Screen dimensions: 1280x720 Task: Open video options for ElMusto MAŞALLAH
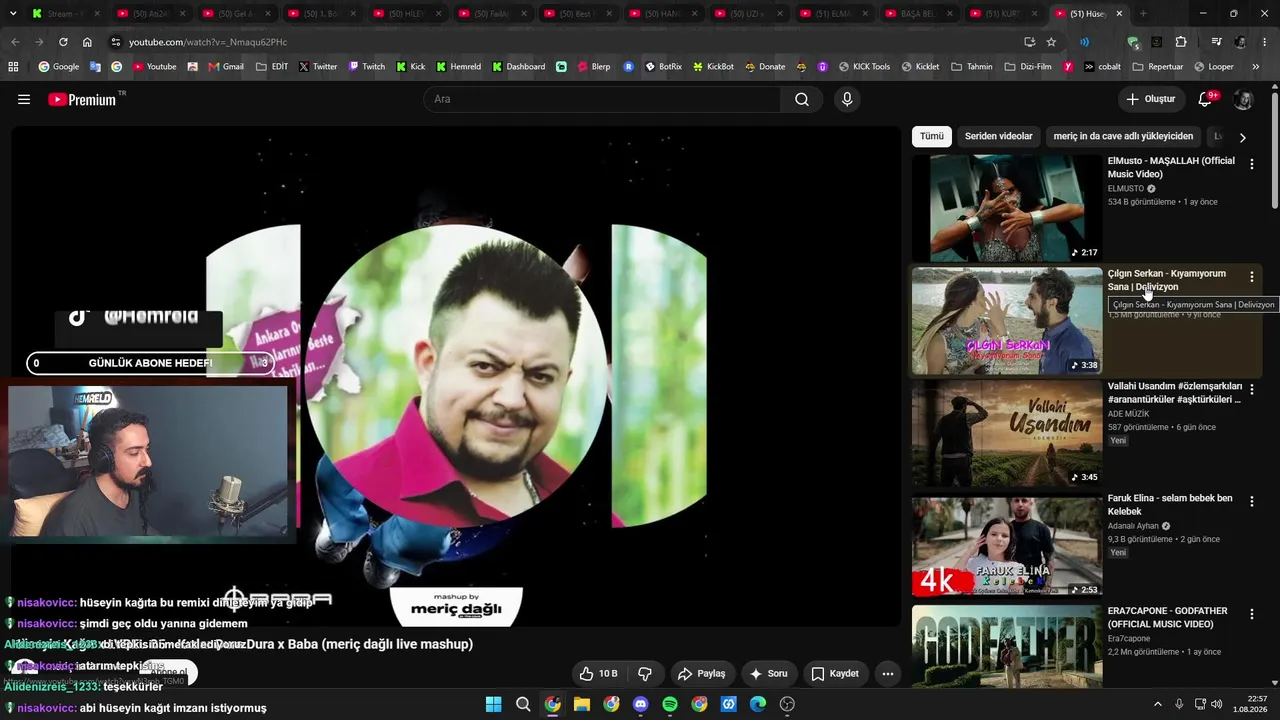point(1251,164)
